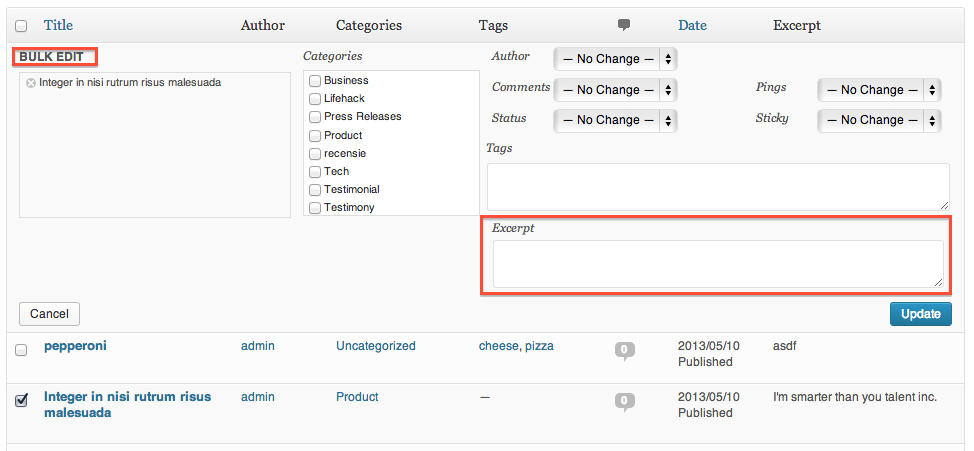Open pepperoni post comment count bubble

tap(624, 350)
